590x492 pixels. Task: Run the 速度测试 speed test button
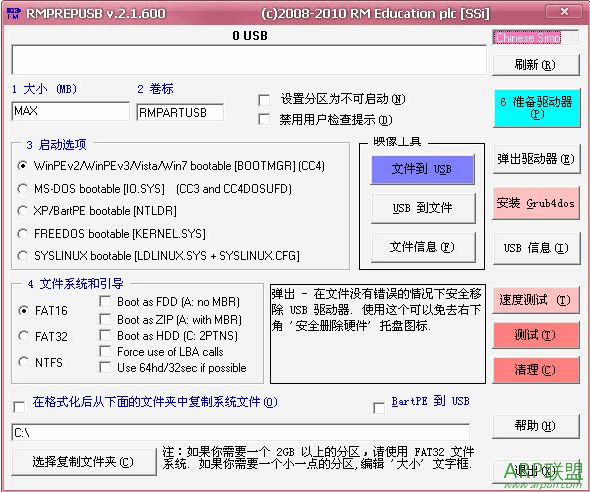pyautogui.click(x=536, y=300)
